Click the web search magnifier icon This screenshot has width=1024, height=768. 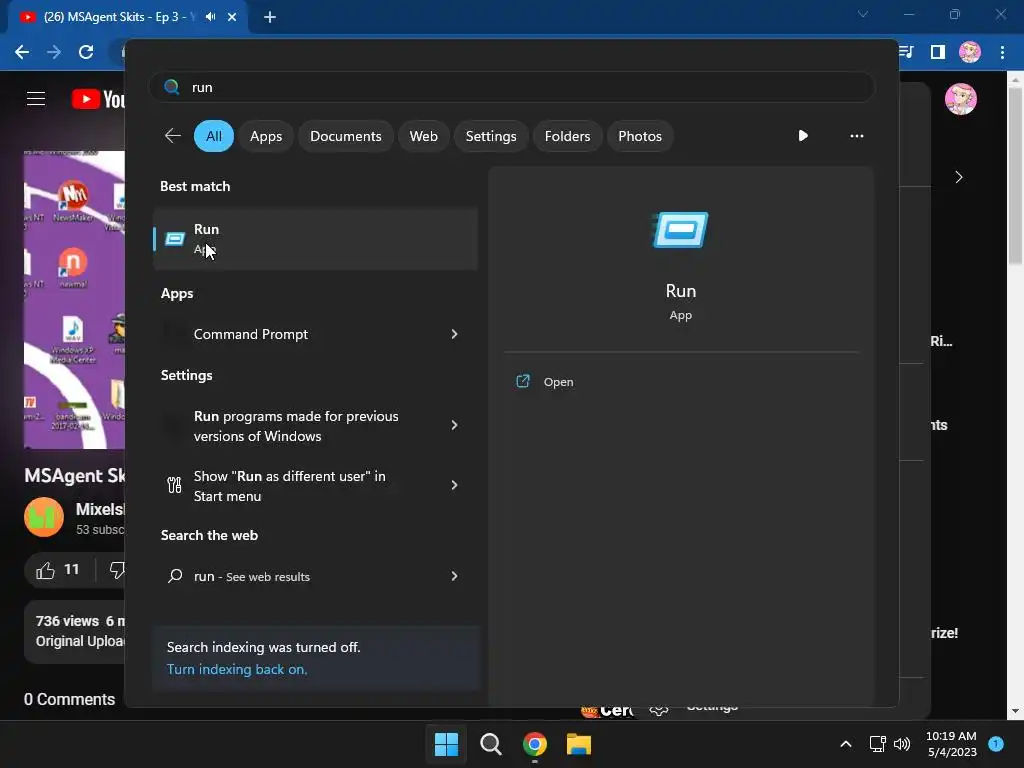174,576
